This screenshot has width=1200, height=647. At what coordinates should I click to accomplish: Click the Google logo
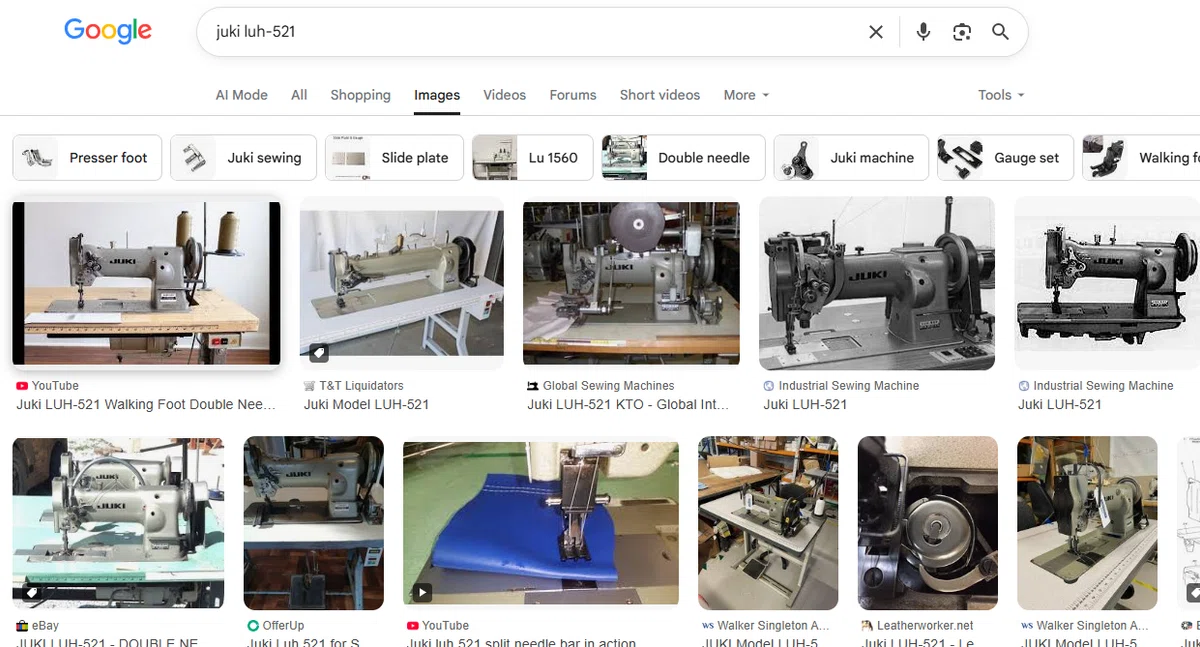click(108, 31)
